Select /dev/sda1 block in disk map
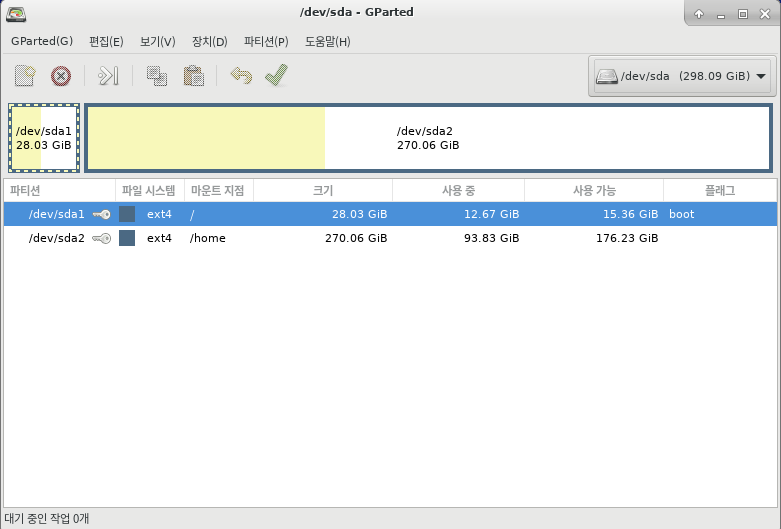The image size is (781, 529). point(44,138)
